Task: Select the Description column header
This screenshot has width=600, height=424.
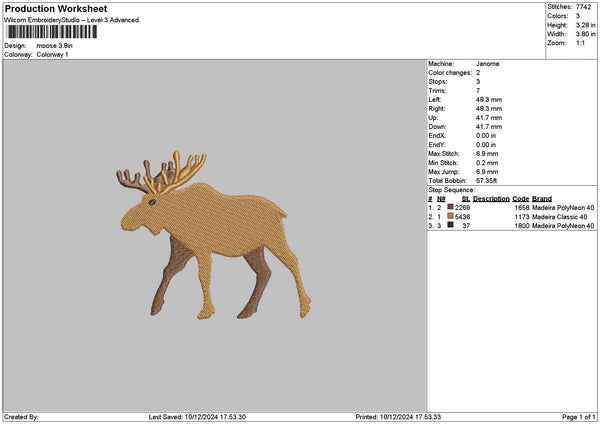Action: point(491,198)
